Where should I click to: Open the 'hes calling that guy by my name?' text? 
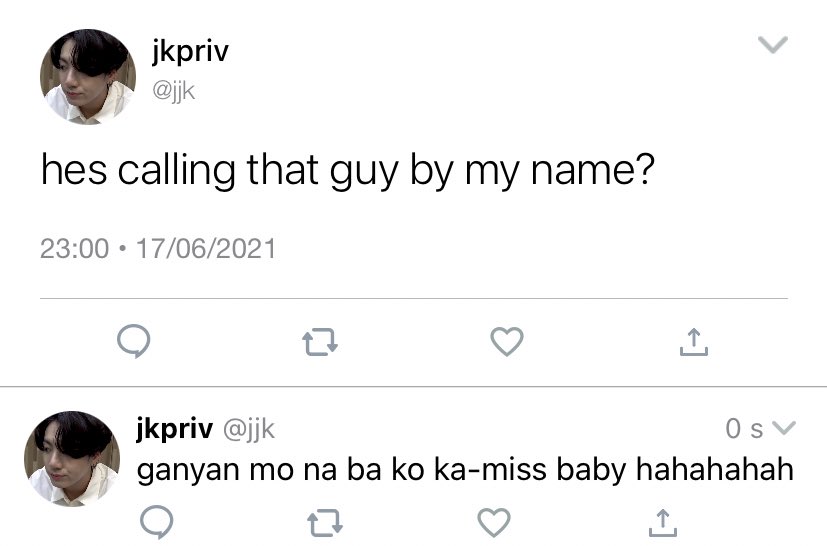(x=348, y=170)
